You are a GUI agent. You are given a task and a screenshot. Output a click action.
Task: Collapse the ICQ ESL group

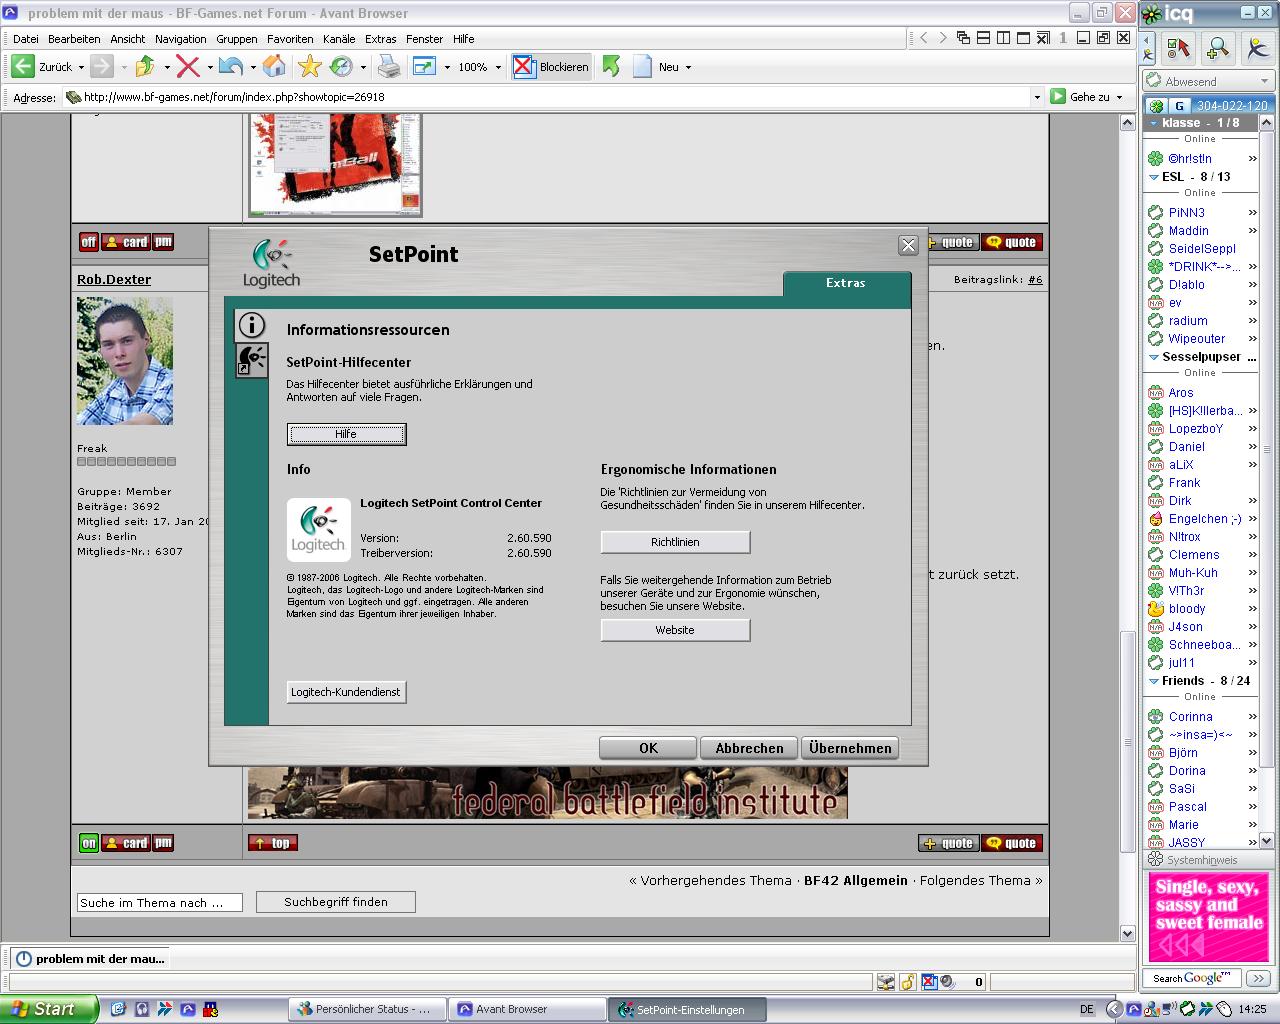pyautogui.click(x=1154, y=177)
